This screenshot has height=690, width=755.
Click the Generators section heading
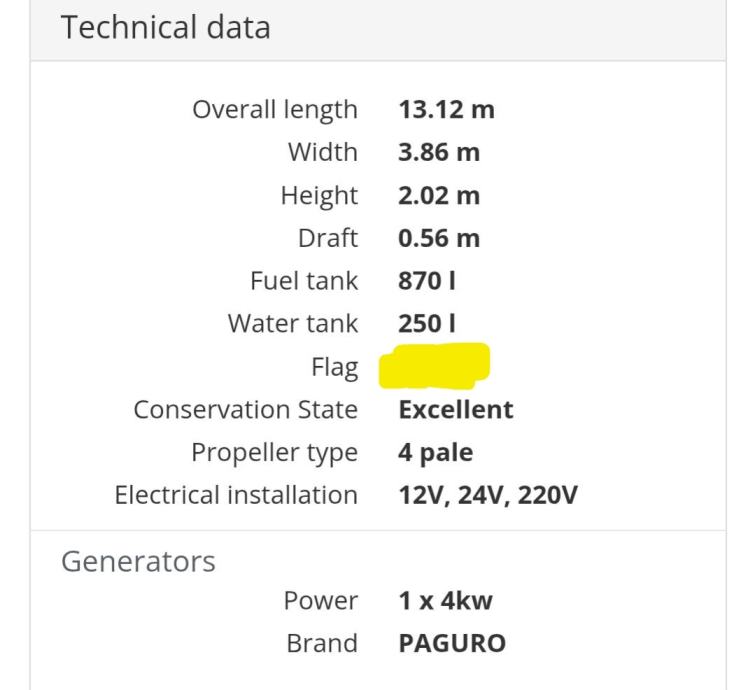tap(139, 561)
